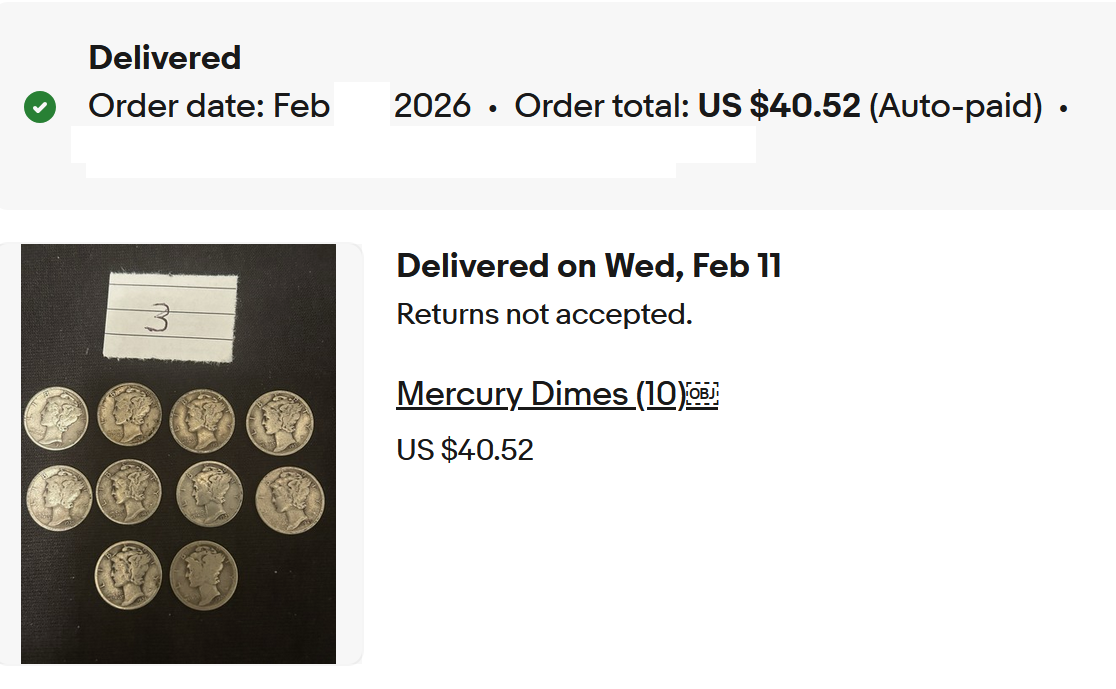The image size is (1116, 689).
Task: Click the first dime in the photo's top row
Action: (x=56, y=418)
